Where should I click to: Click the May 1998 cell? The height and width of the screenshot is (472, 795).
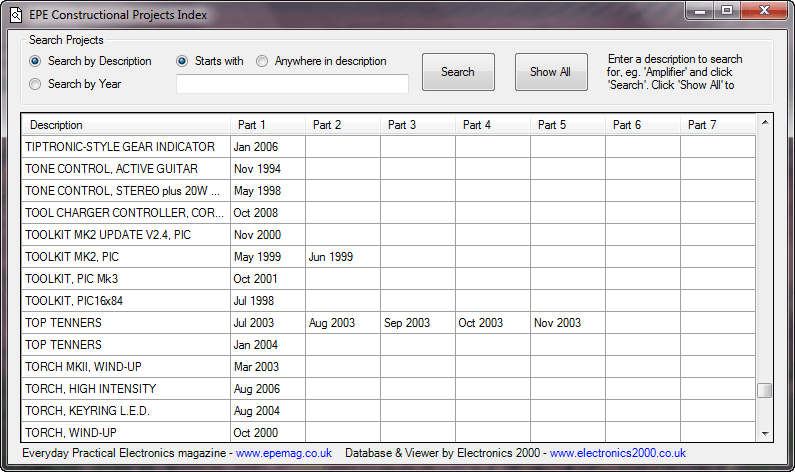(268, 191)
